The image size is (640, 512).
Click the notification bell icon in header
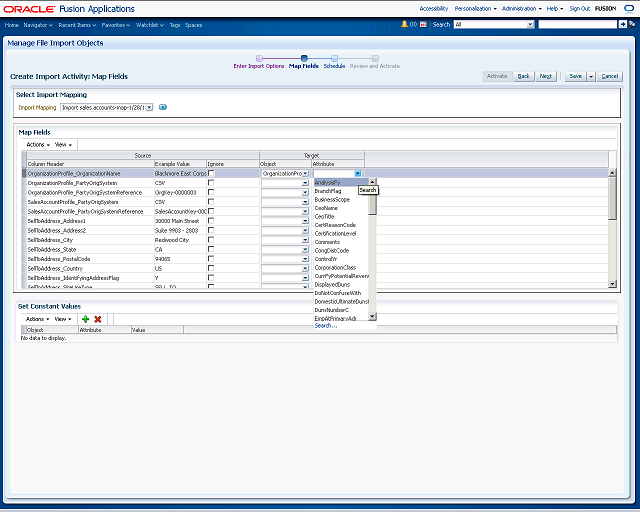point(405,23)
